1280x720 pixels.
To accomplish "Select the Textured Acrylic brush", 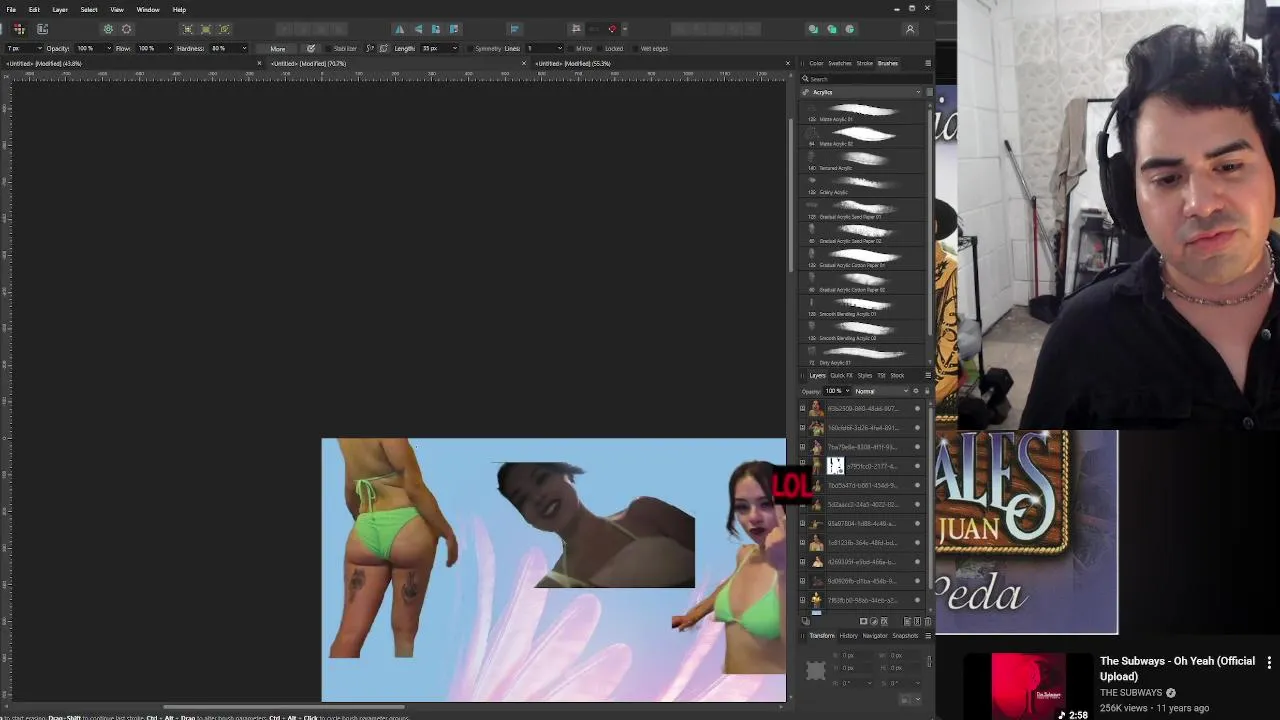I will coord(862,161).
